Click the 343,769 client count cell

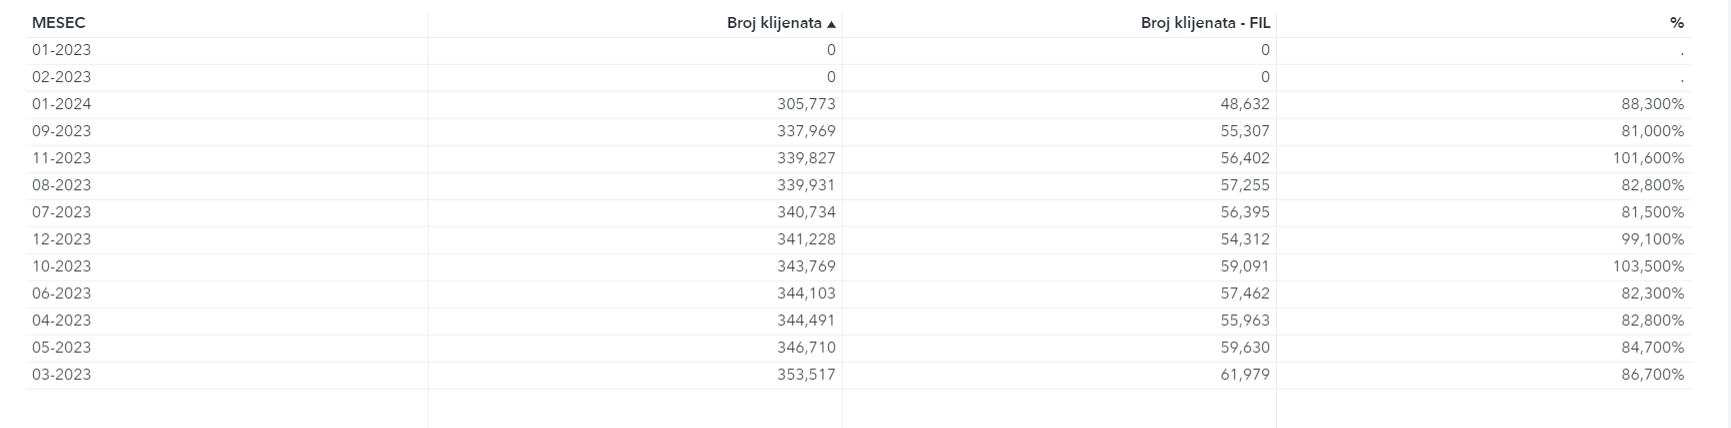tap(806, 266)
